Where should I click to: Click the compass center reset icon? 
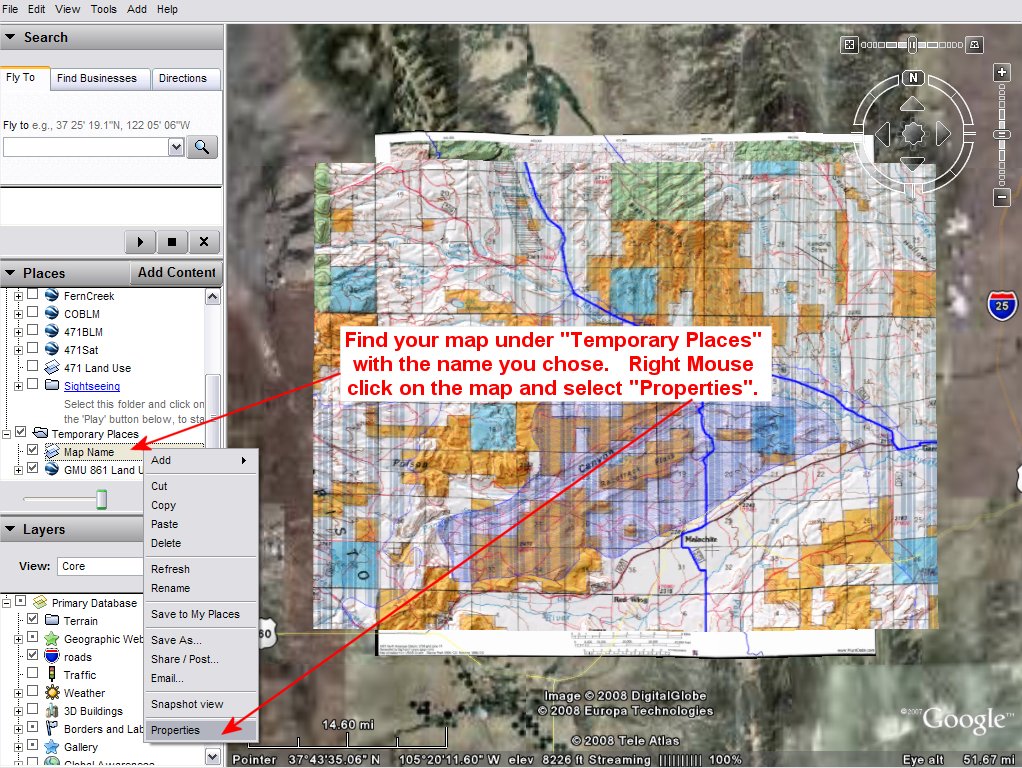click(913, 134)
